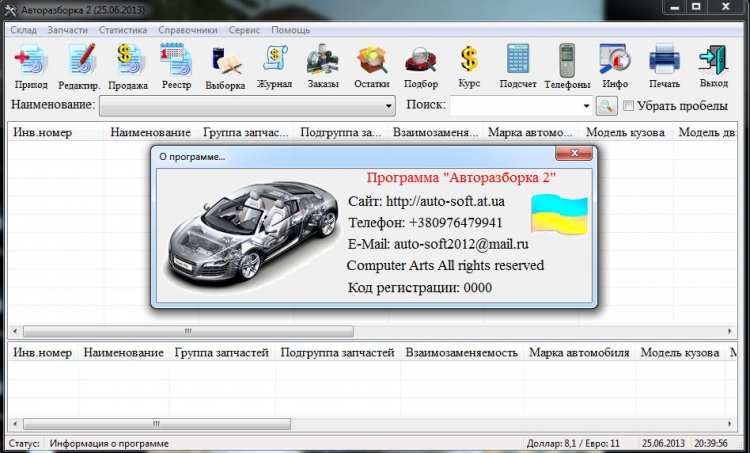Screen dimensions: 750x453
Task: Click the Инфо toolbar icon
Action: [615, 59]
